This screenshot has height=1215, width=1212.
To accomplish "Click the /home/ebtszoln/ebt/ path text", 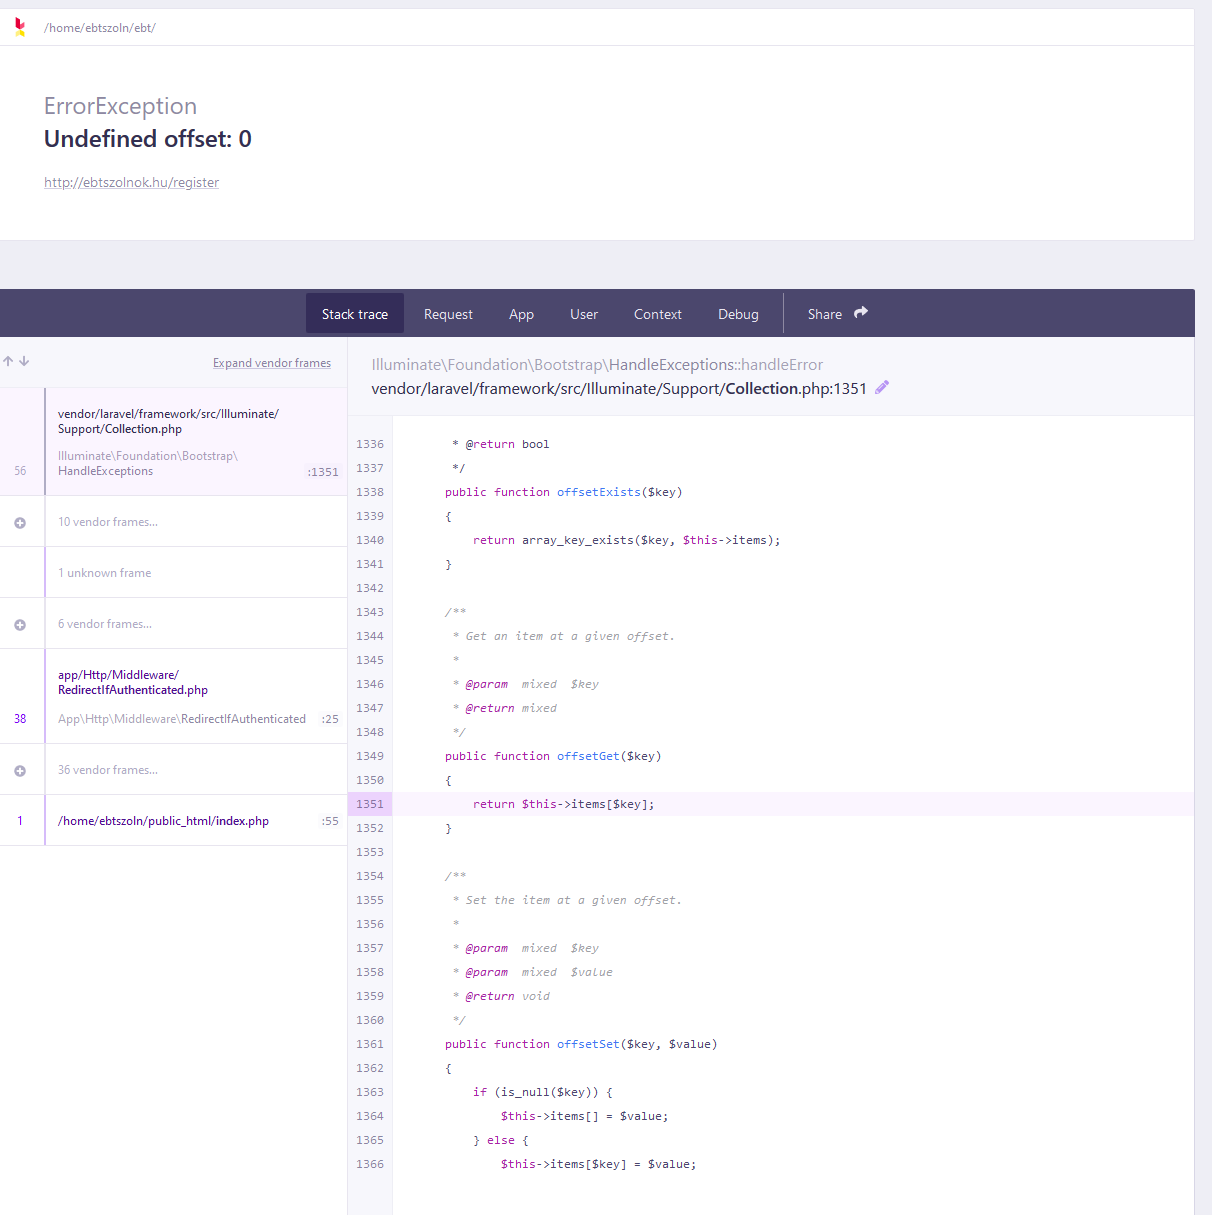I will pos(100,28).
